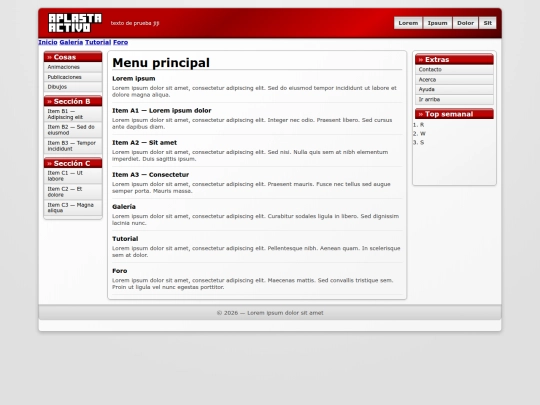540x405 pixels.
Task: Select Item B3 — Tempor incididunt
Action: [x=73, y=146]
